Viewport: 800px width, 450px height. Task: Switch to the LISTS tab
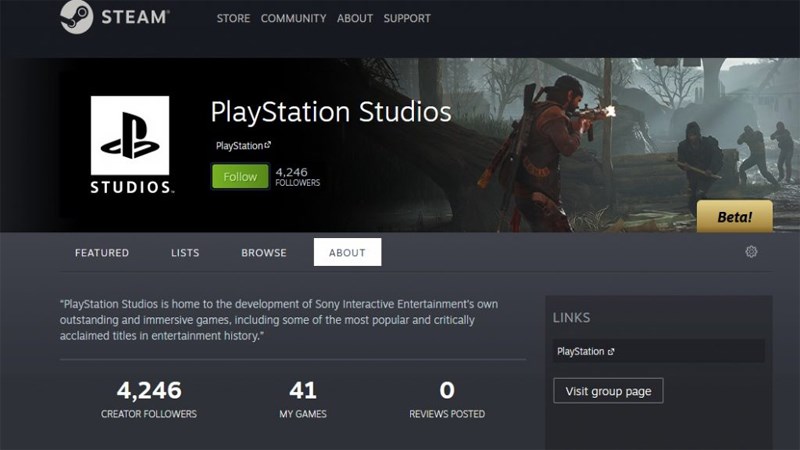[x=185, y=253]
